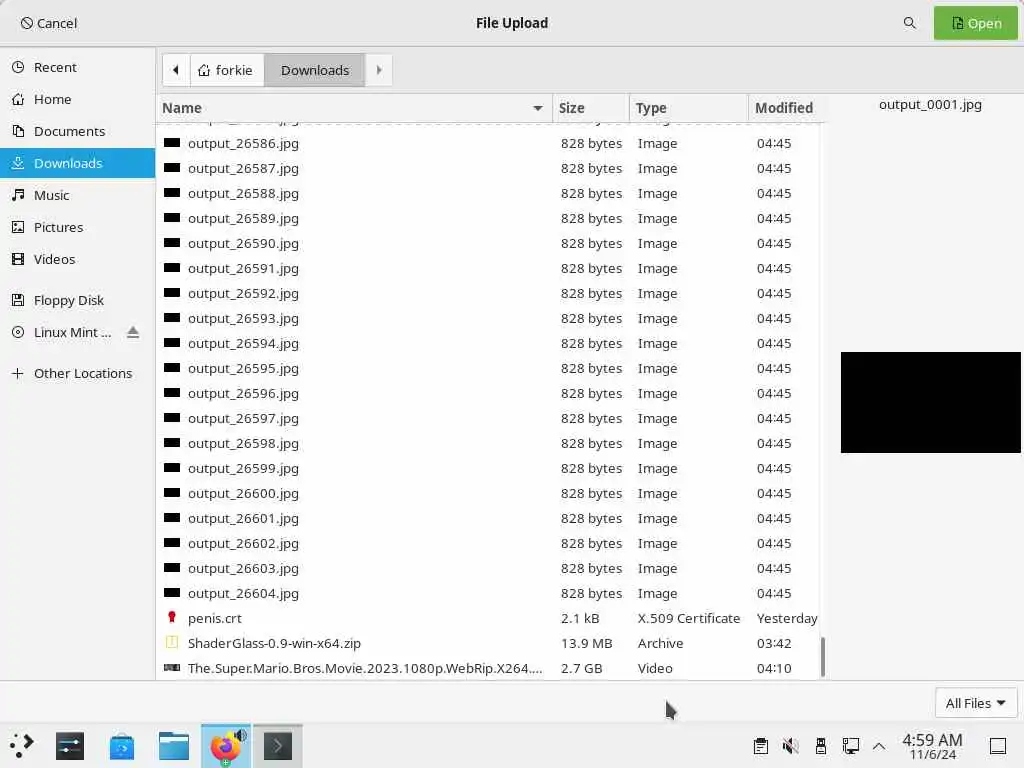1024x768 pixels.
Task: Open the software store taskbar icon
Action: point(122,746)
